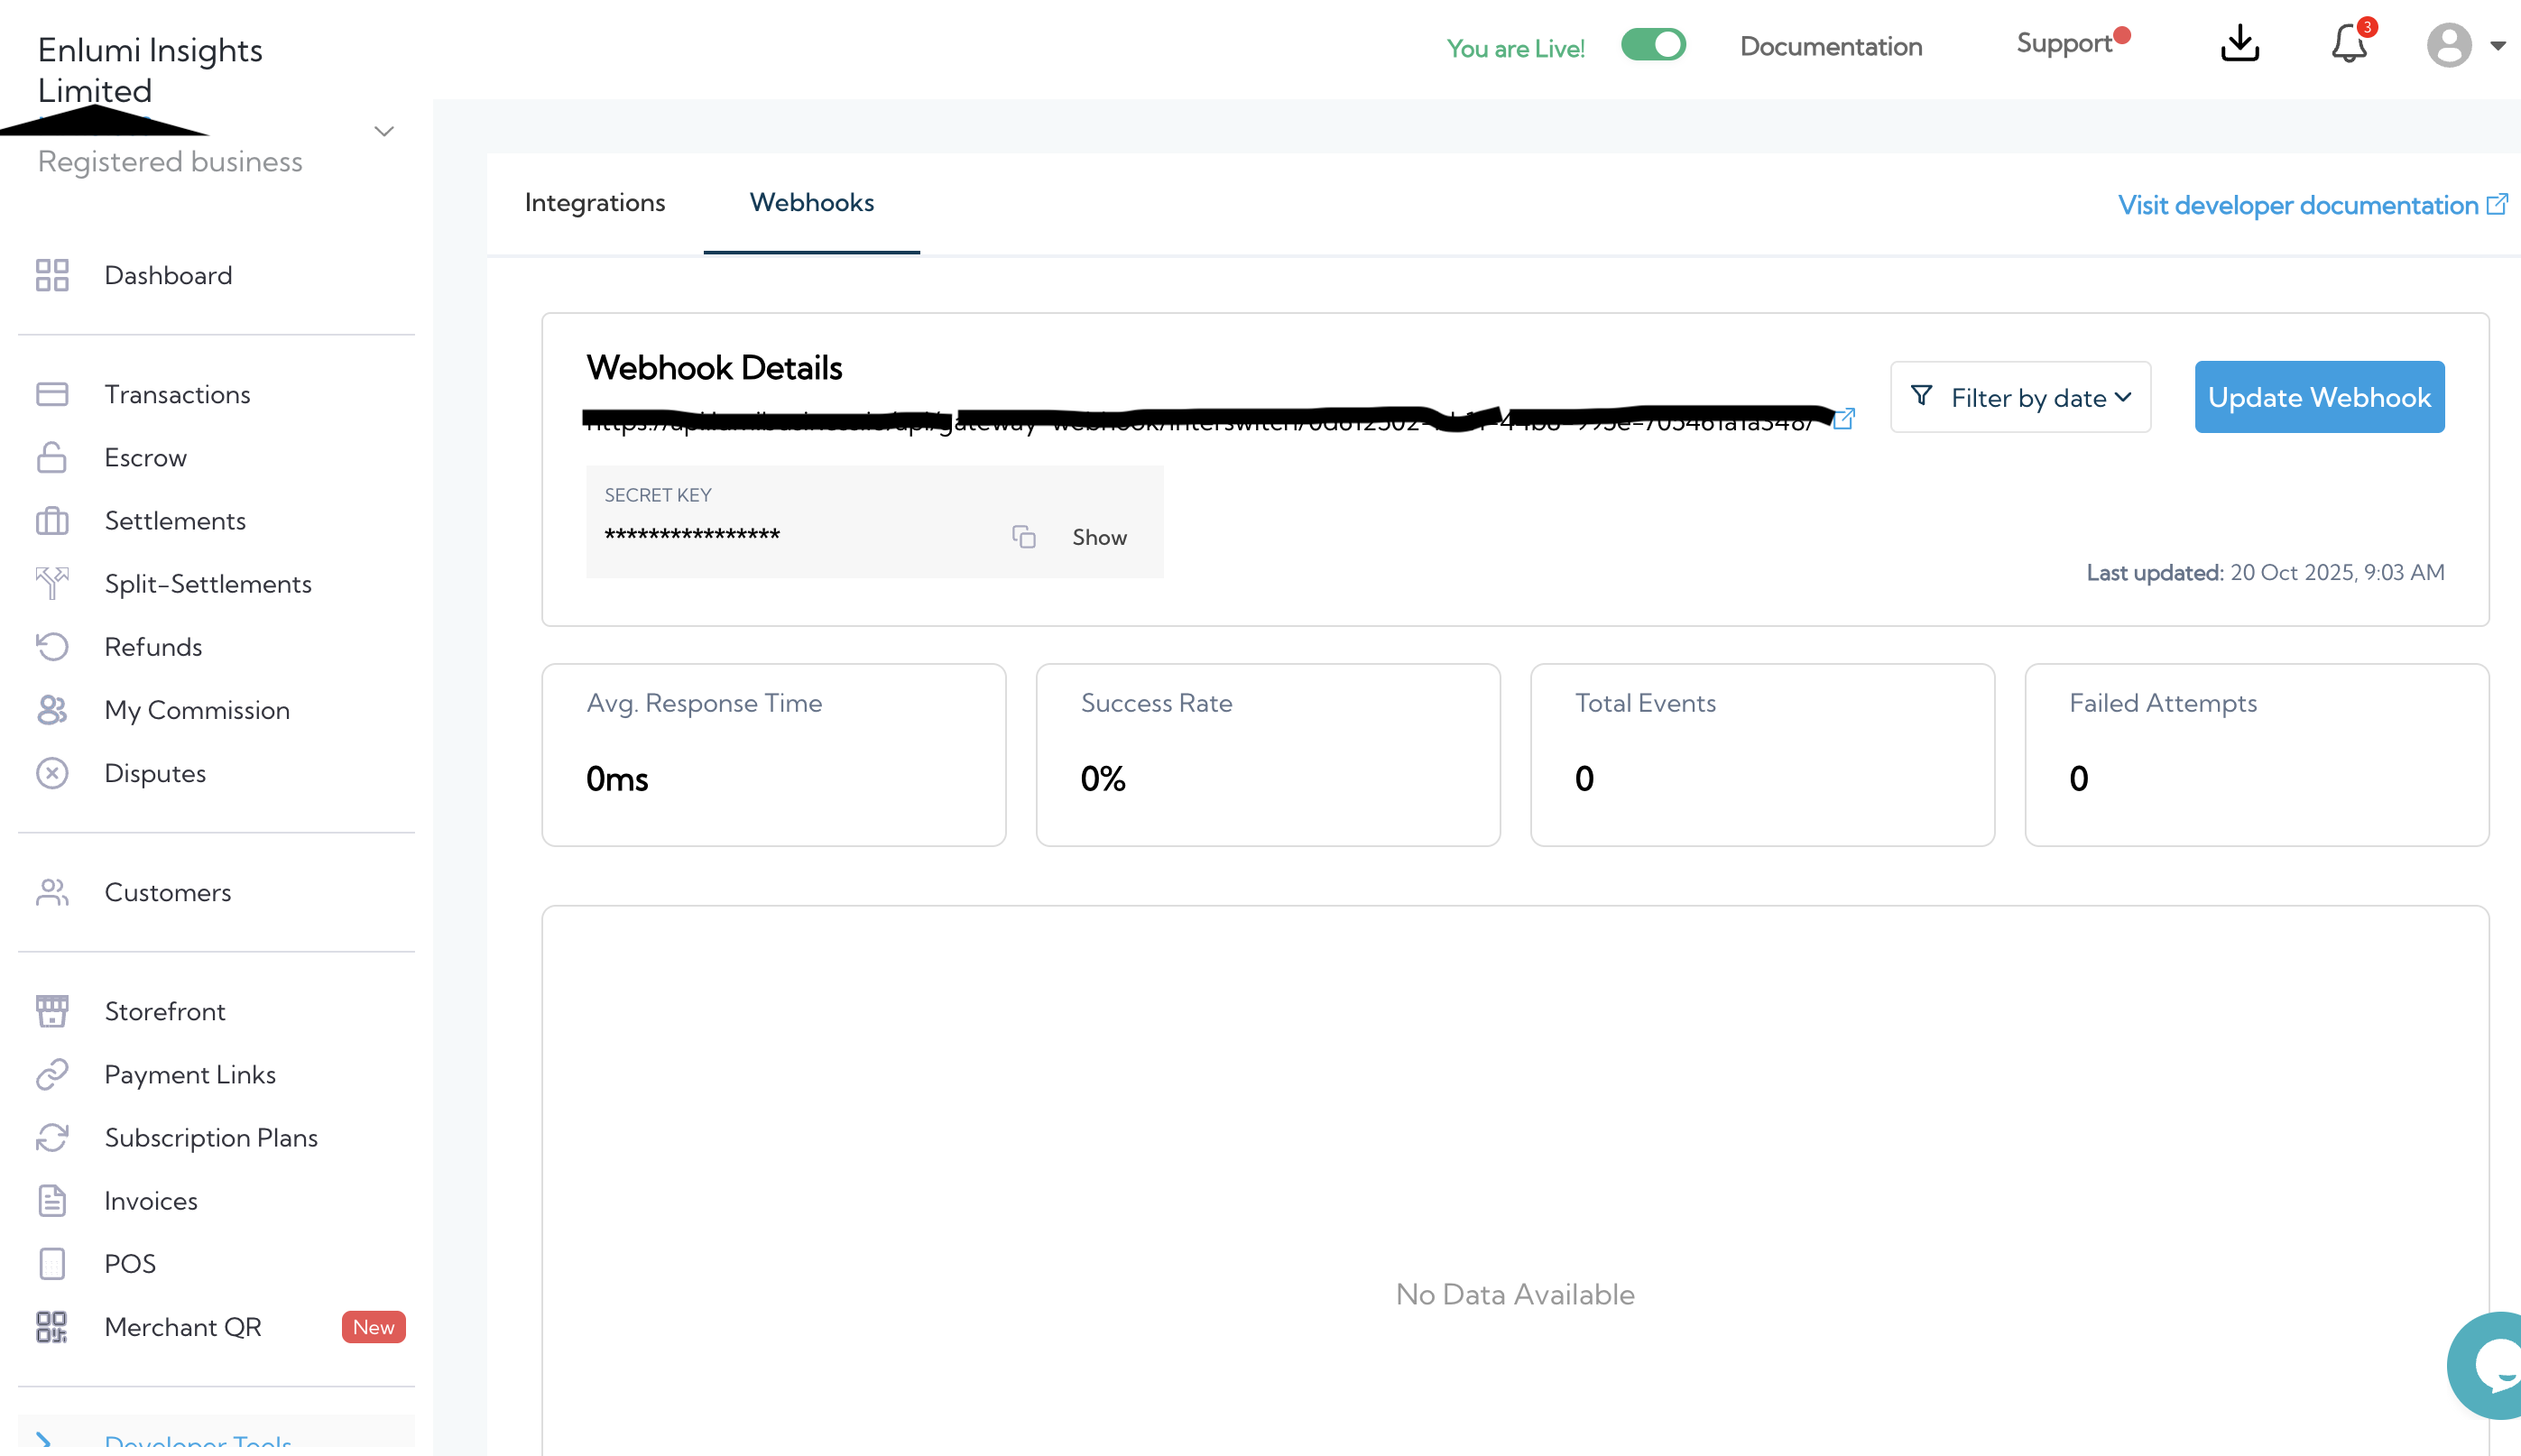Expand the business switcher chevron
Screen dimensions: 2521x1456
[384, 132]
